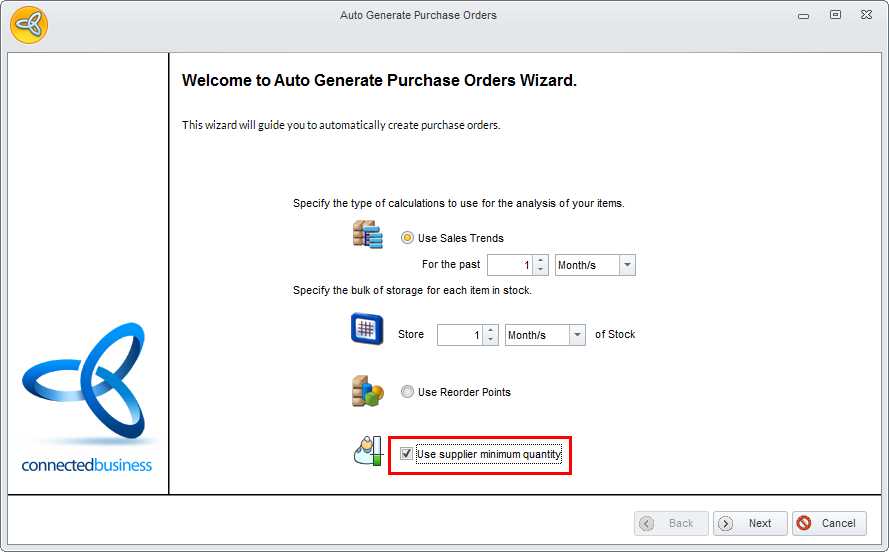889x552 pixels.
Task: Click the disabled Back button
Action: [x=671, y=523]
